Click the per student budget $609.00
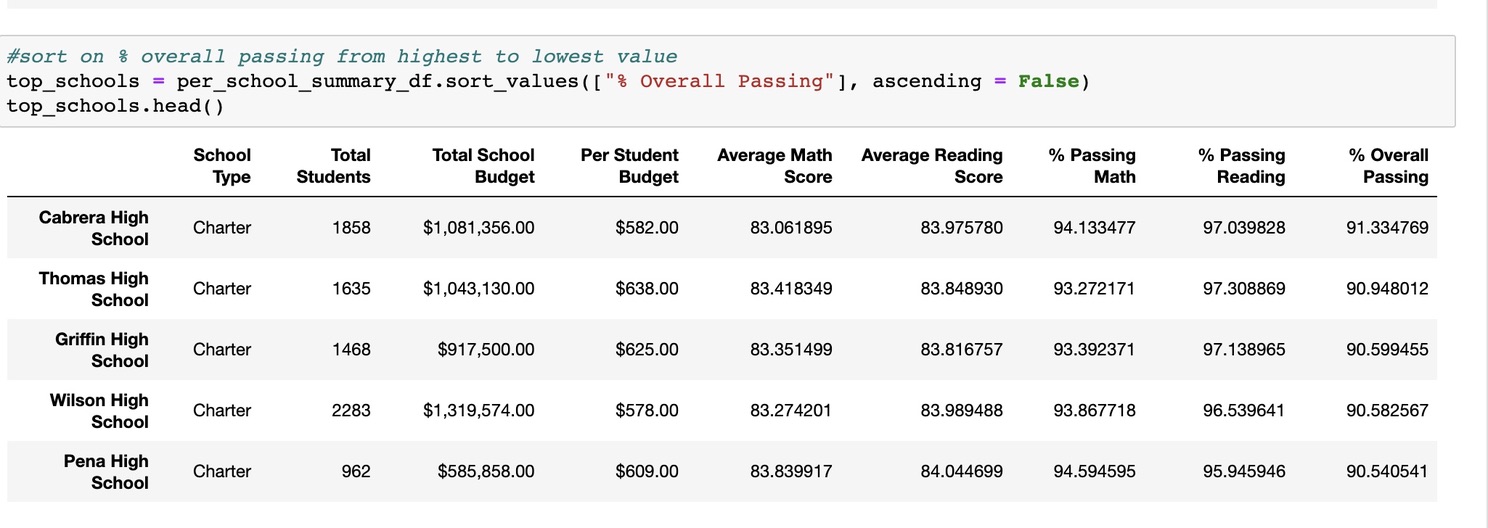Screen dimensions: 1488x528 [647, 472]
